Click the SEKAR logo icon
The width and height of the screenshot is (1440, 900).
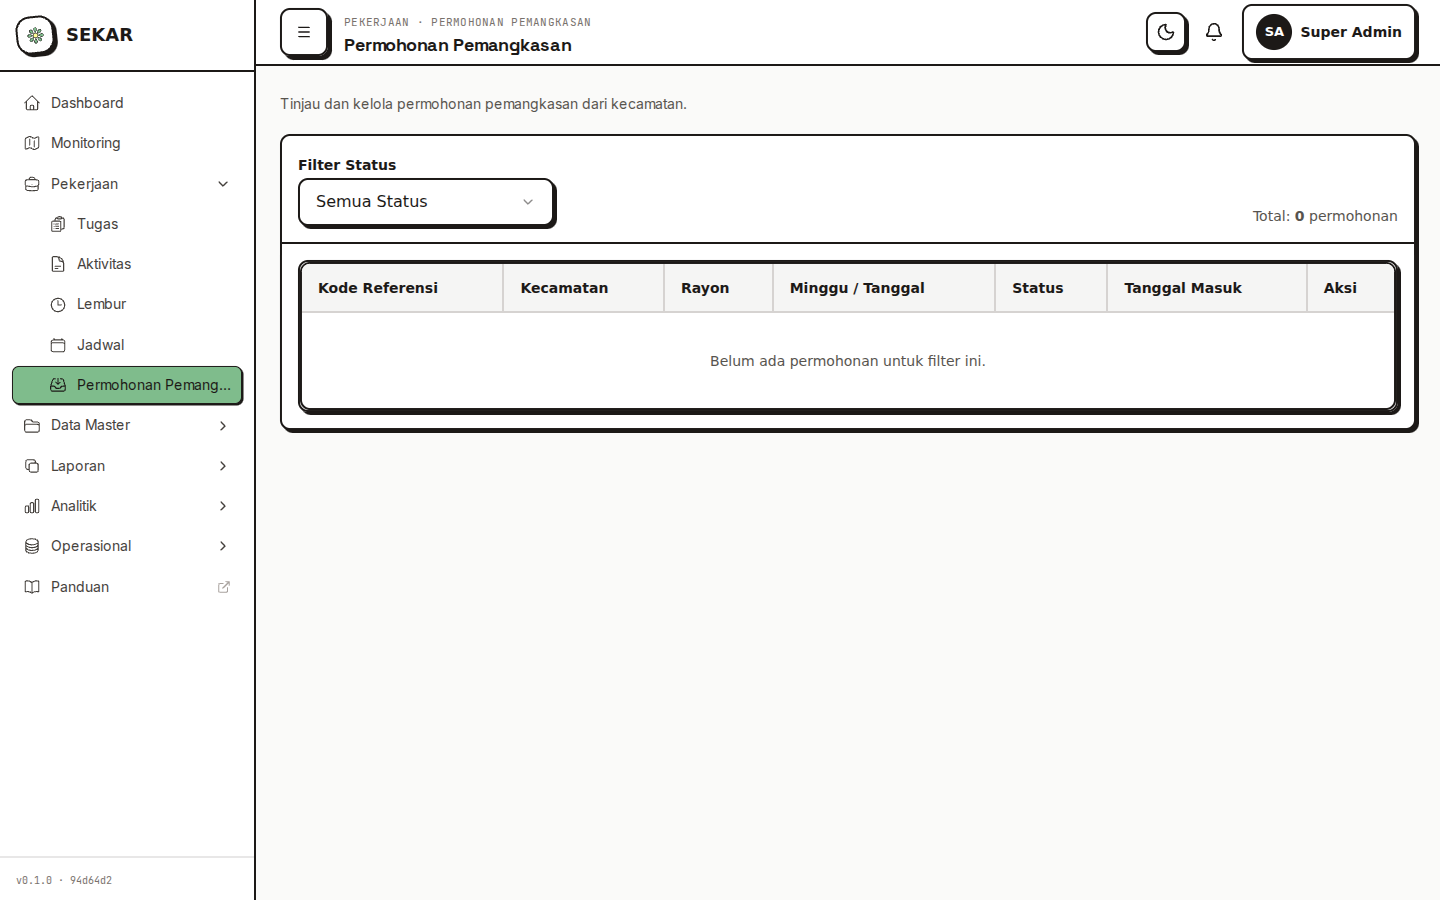pyautogui.click(x=36, y=35)
